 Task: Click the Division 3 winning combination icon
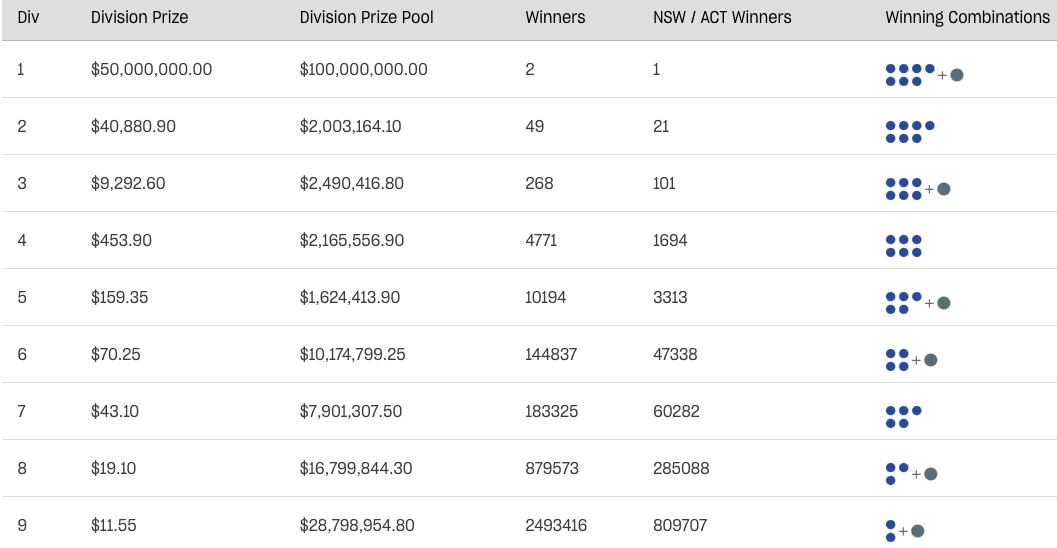point(918,189)
